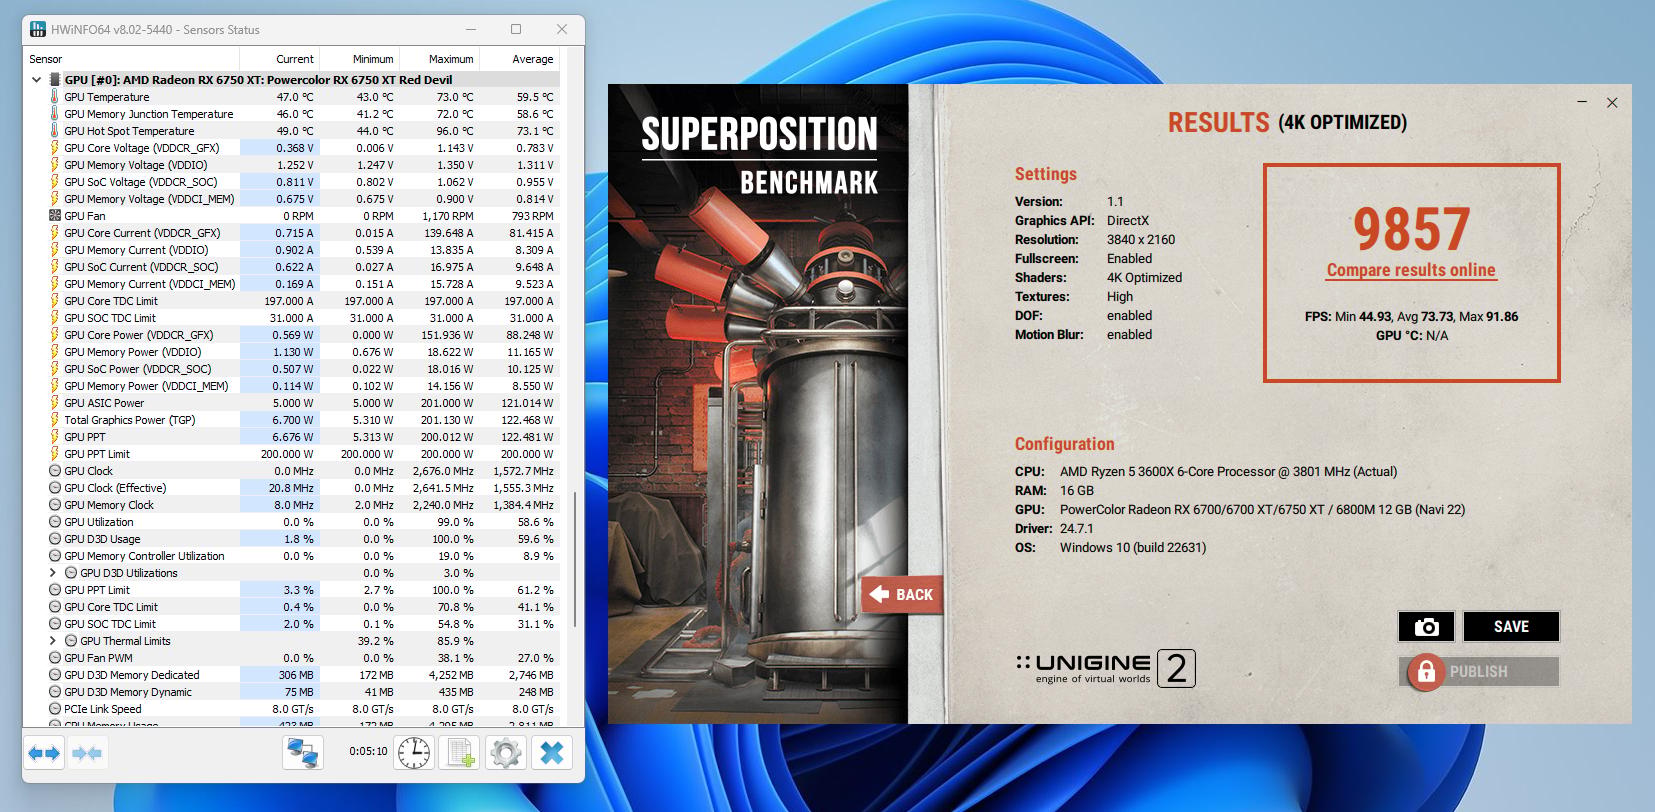Click the fan icon beside the GPU Fan row
Viewport: 1655px width, 812px height.
[x=55, y=216]
